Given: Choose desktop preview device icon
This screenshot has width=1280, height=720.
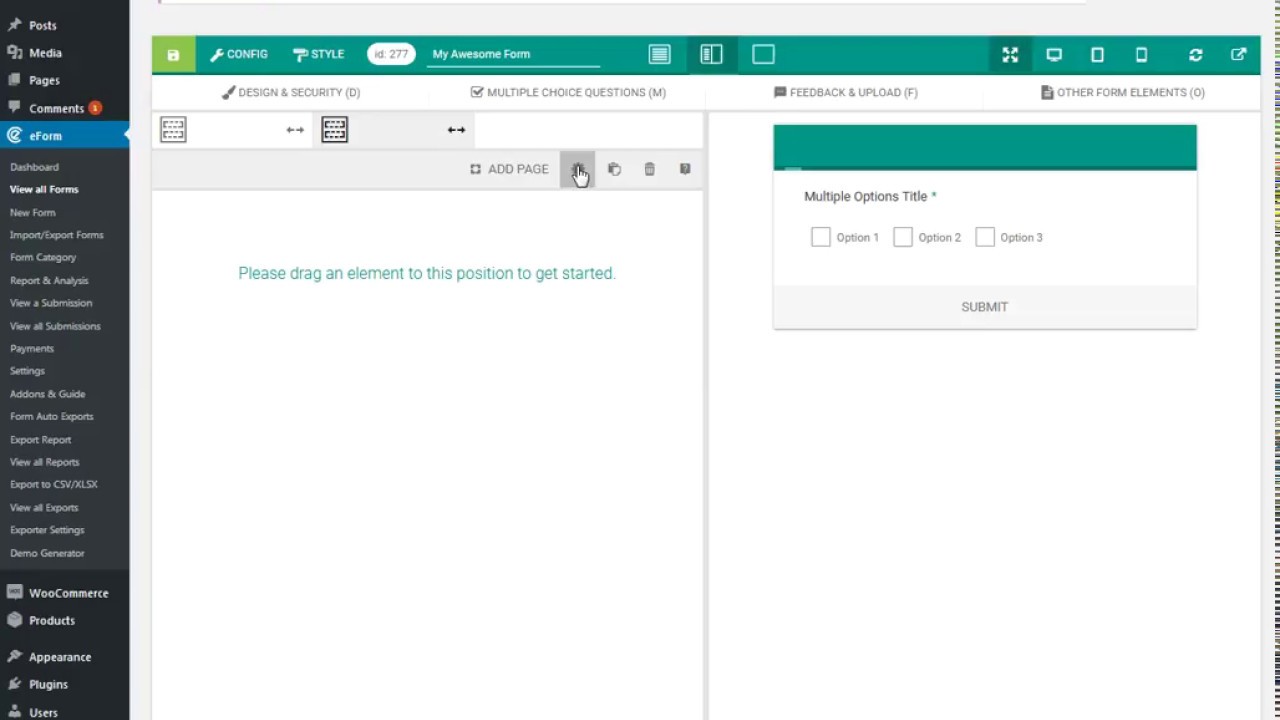Looking at the screenshot, I should 1054,55.
